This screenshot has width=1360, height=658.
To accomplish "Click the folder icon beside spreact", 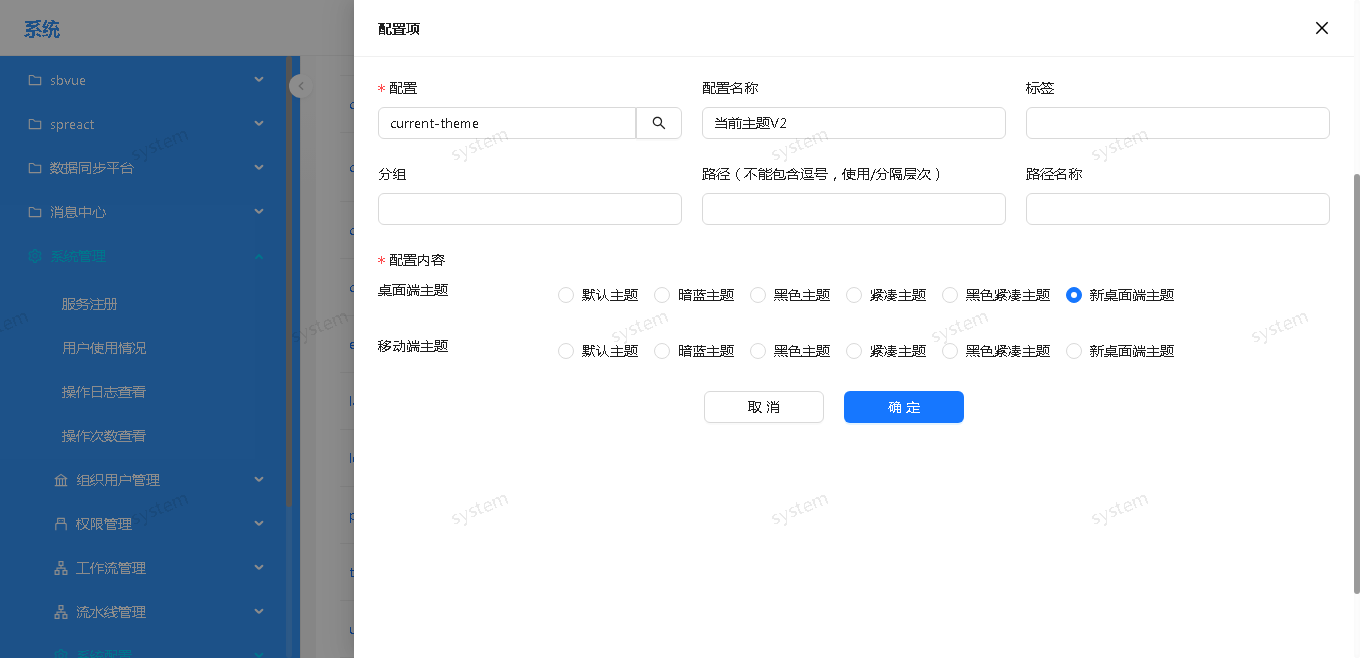I will (x=35, y=124).
